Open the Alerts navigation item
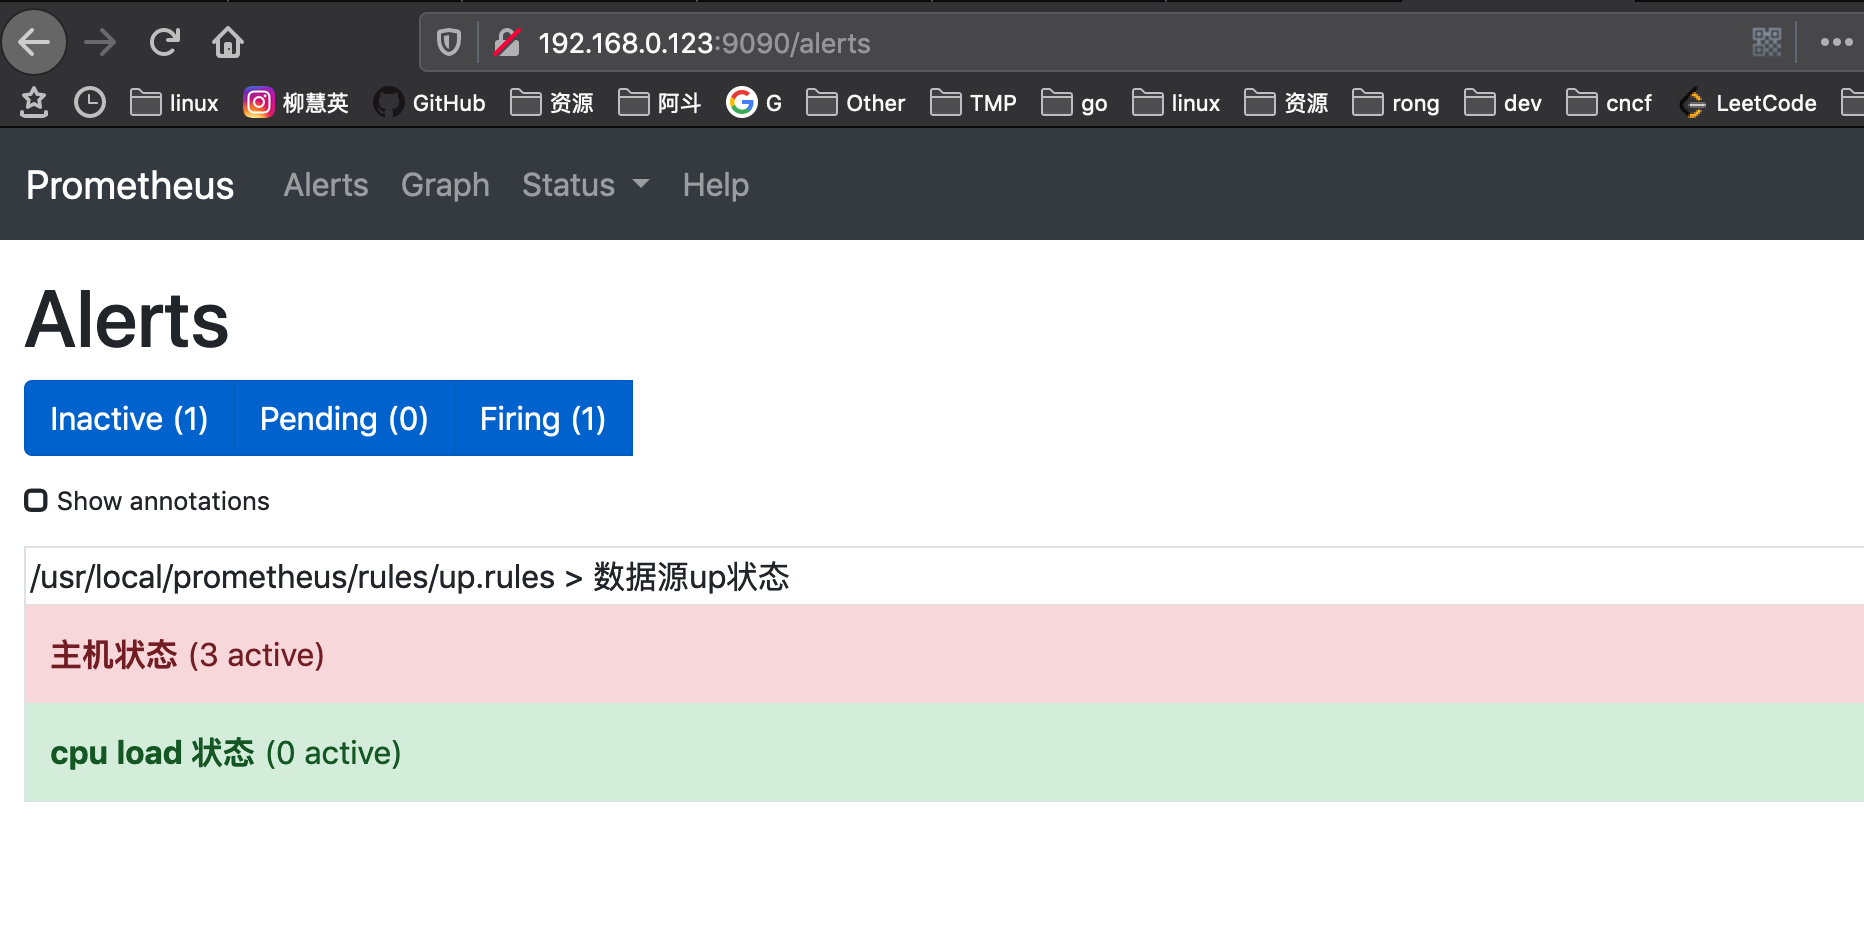The image size is (1864, 930). 326,185
